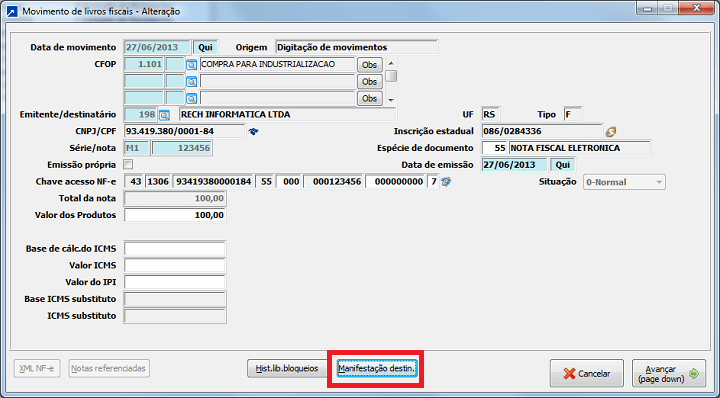This screenshot has height=398, width=720.
Task: Click the Chave acesso NF-e query icon
Action: [x=446, y=182]
